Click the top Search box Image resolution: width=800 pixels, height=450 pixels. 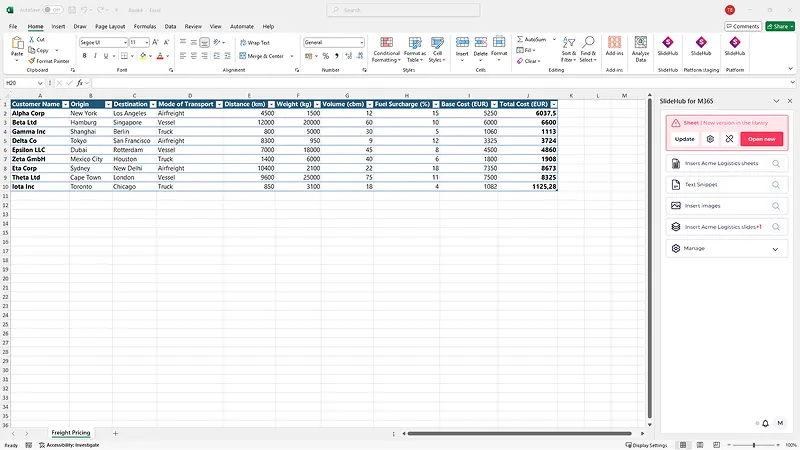[403, 10]
